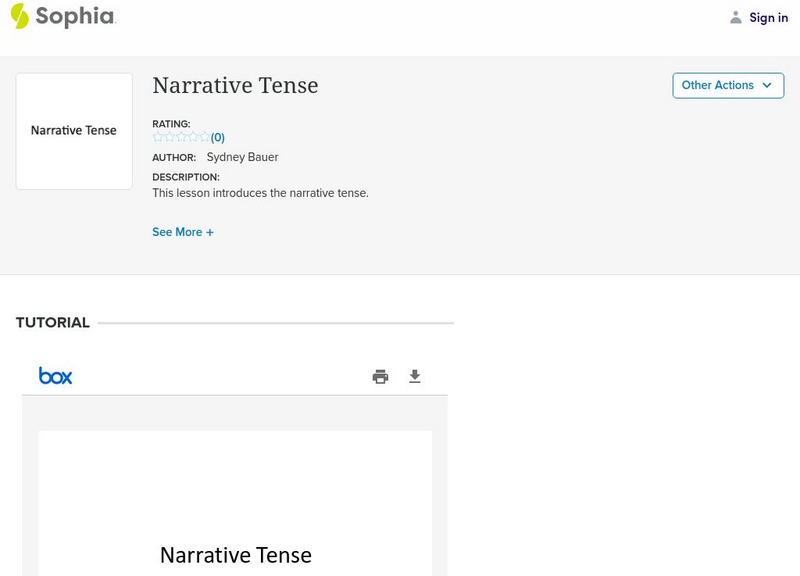Give the lesson five stars
Viewport: 800px width, 576px height.
pos(204,138)
